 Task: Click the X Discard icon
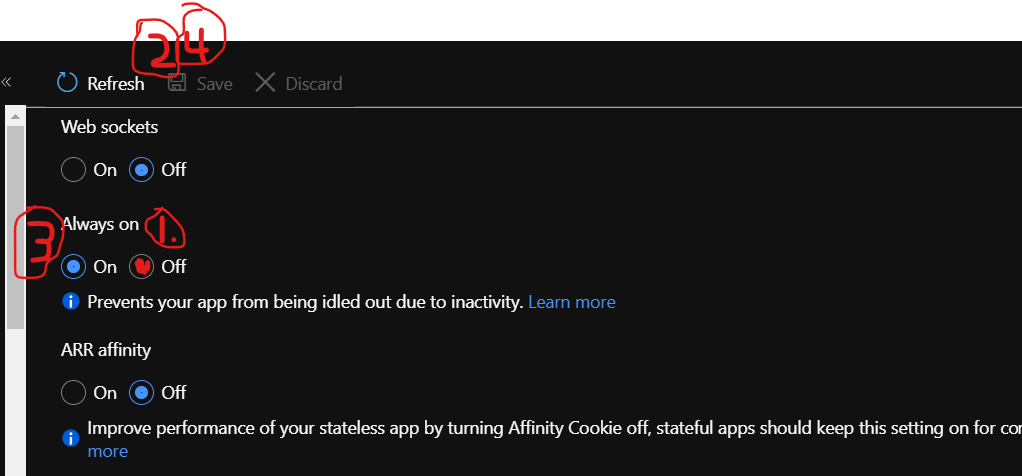point(265,83)
